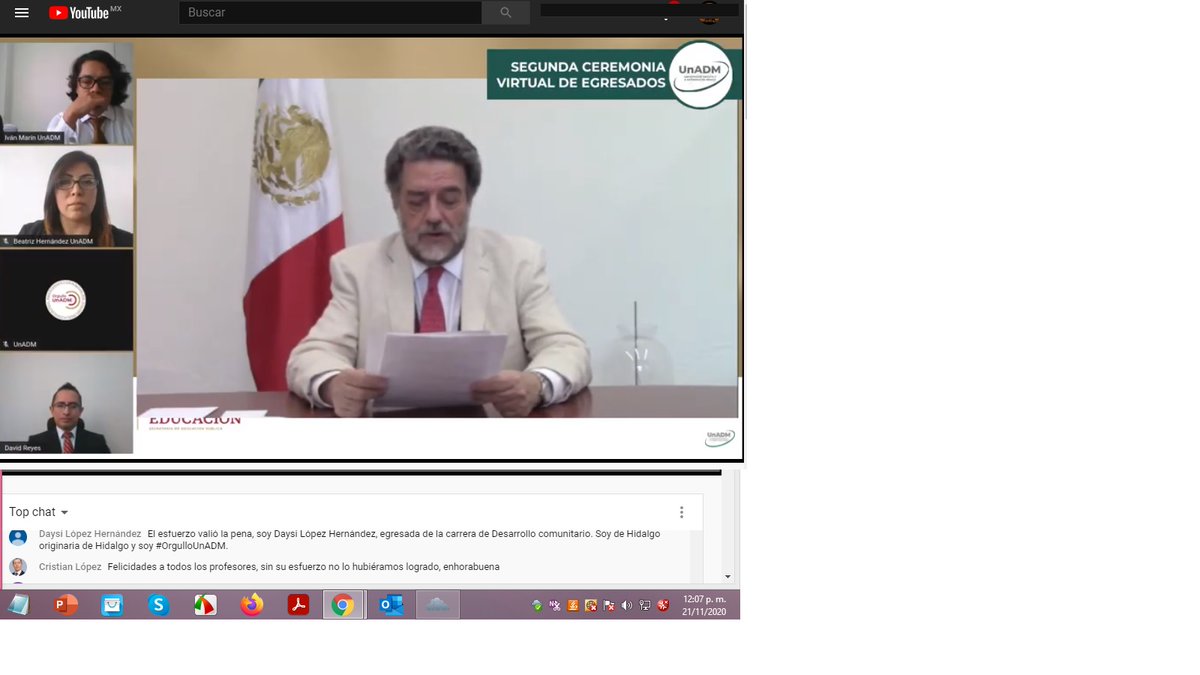Select Beatriz Hernández UnADM participant thumbnail
The image size is (1200, 675).
(x=67, y=197)
